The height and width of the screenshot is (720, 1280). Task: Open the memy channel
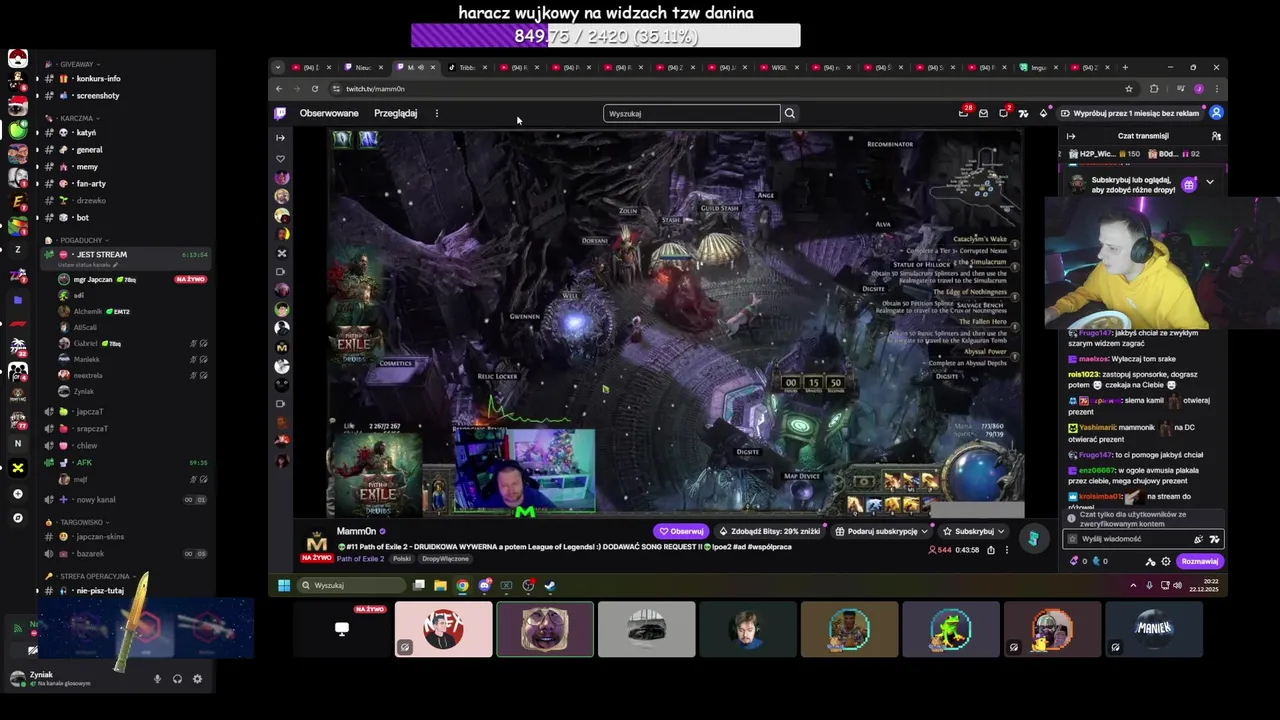click(x=87, y=166)
